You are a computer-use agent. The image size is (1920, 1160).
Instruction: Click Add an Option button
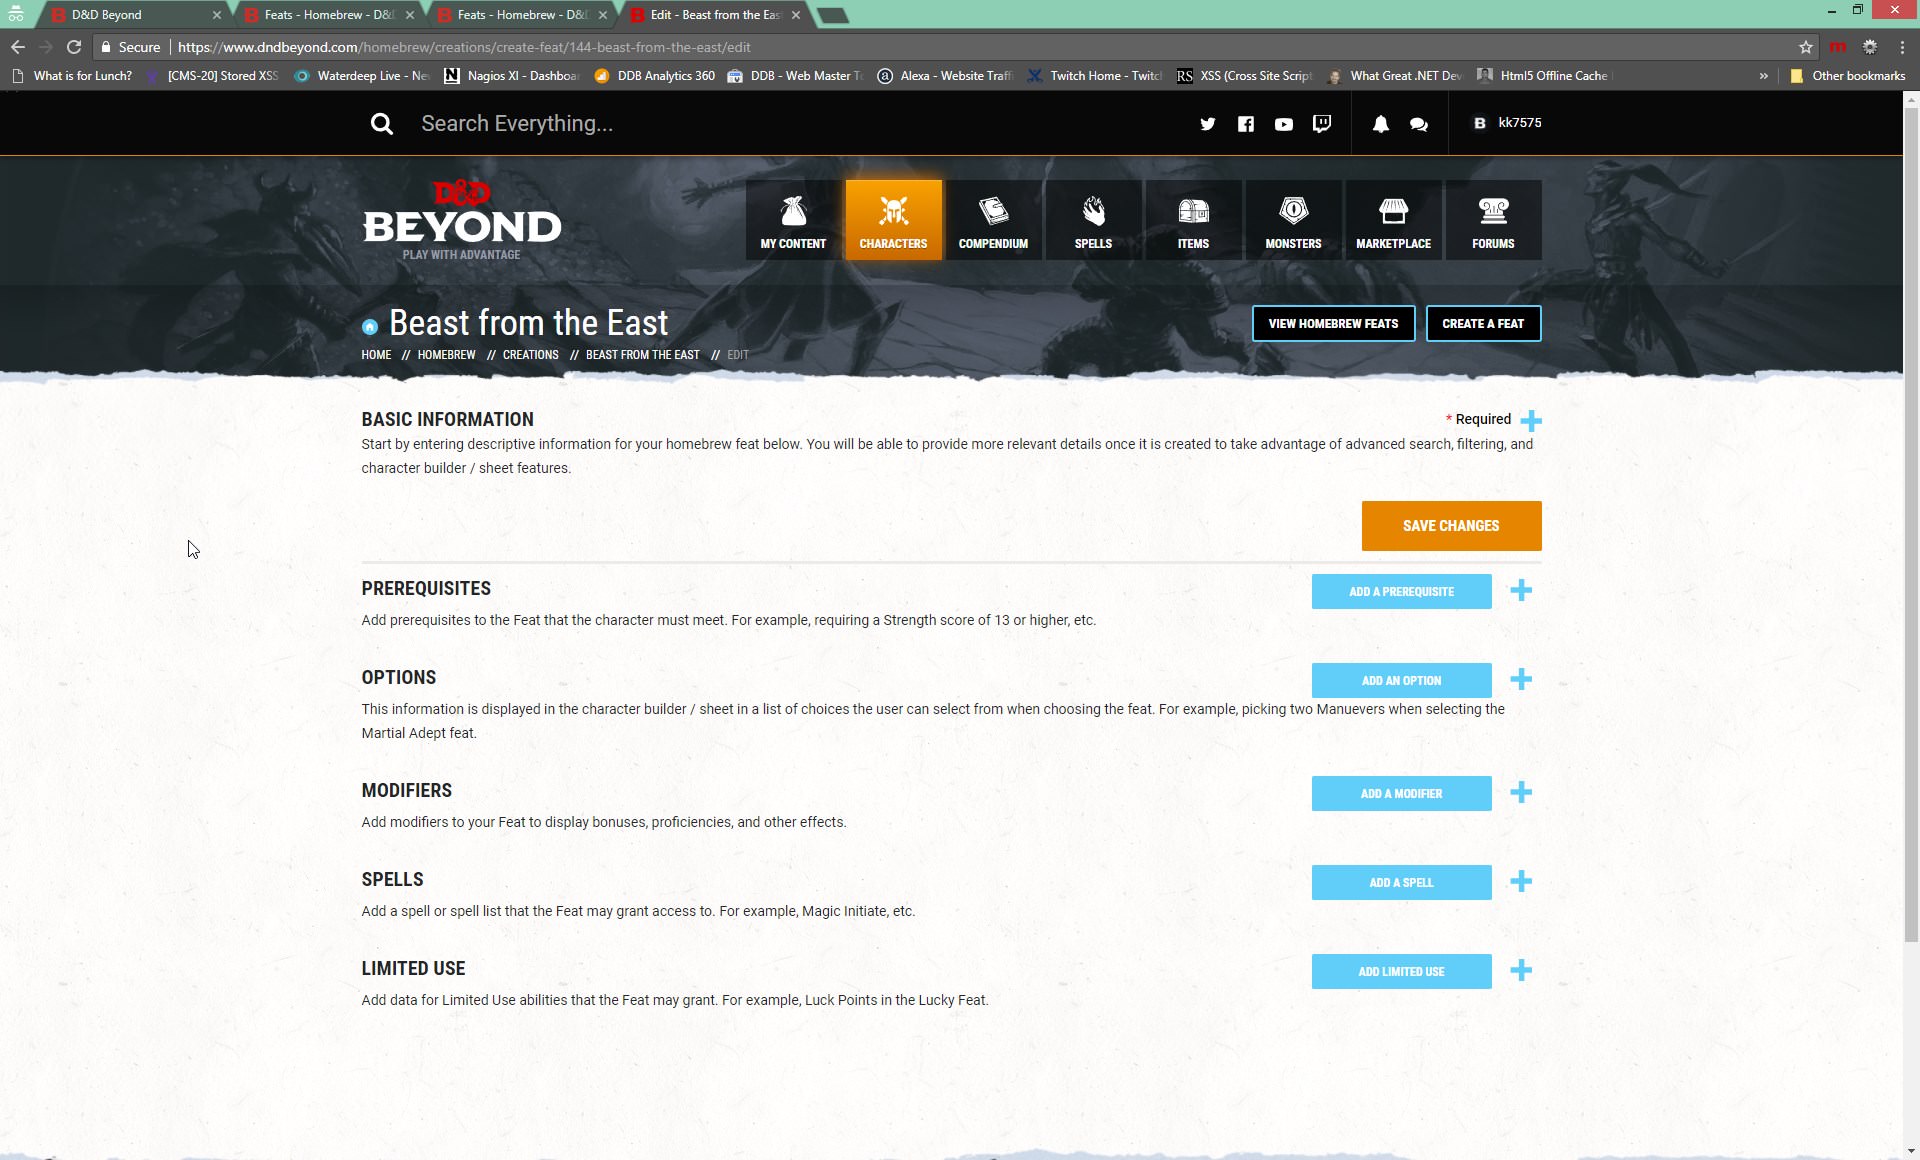pyautogui.click(x=1401, y=681)
